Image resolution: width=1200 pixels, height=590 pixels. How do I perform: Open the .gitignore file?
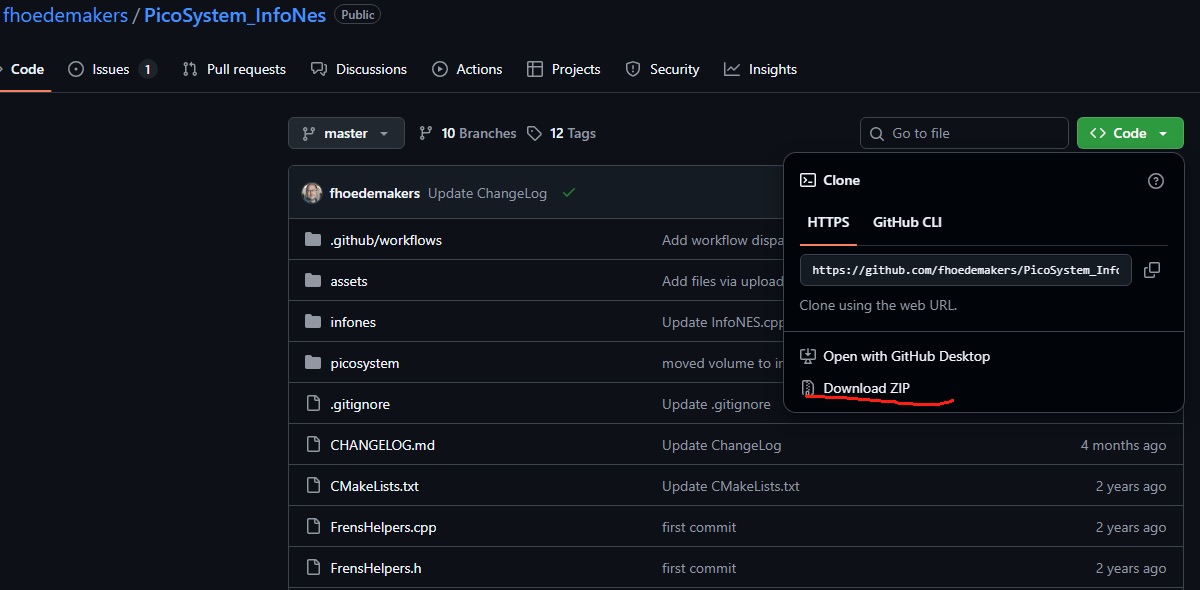360,404
